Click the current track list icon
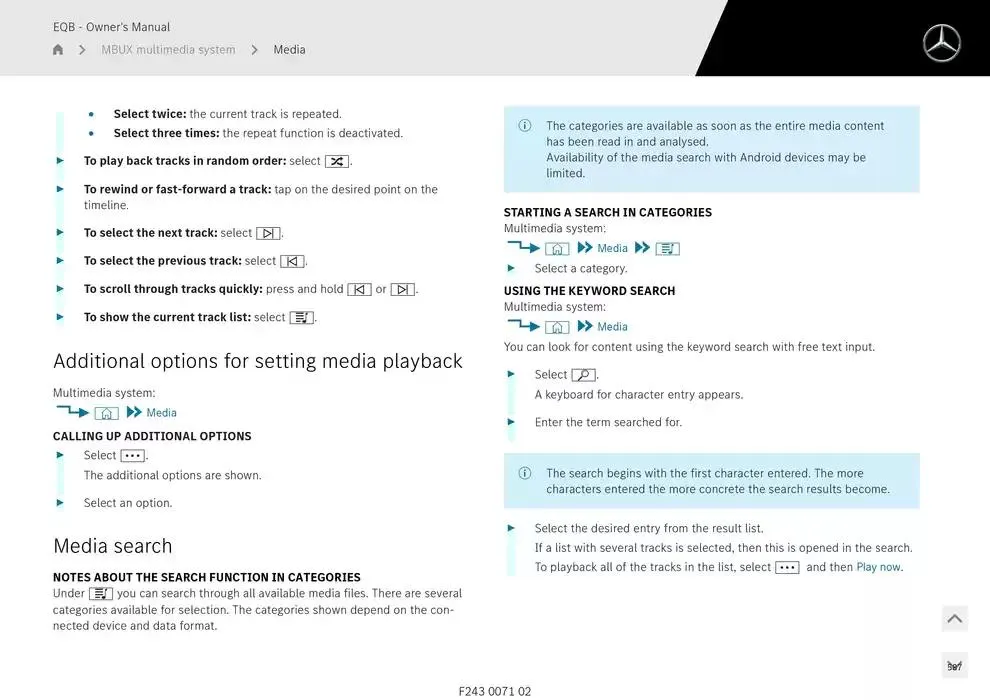 (x=301, y=317)
